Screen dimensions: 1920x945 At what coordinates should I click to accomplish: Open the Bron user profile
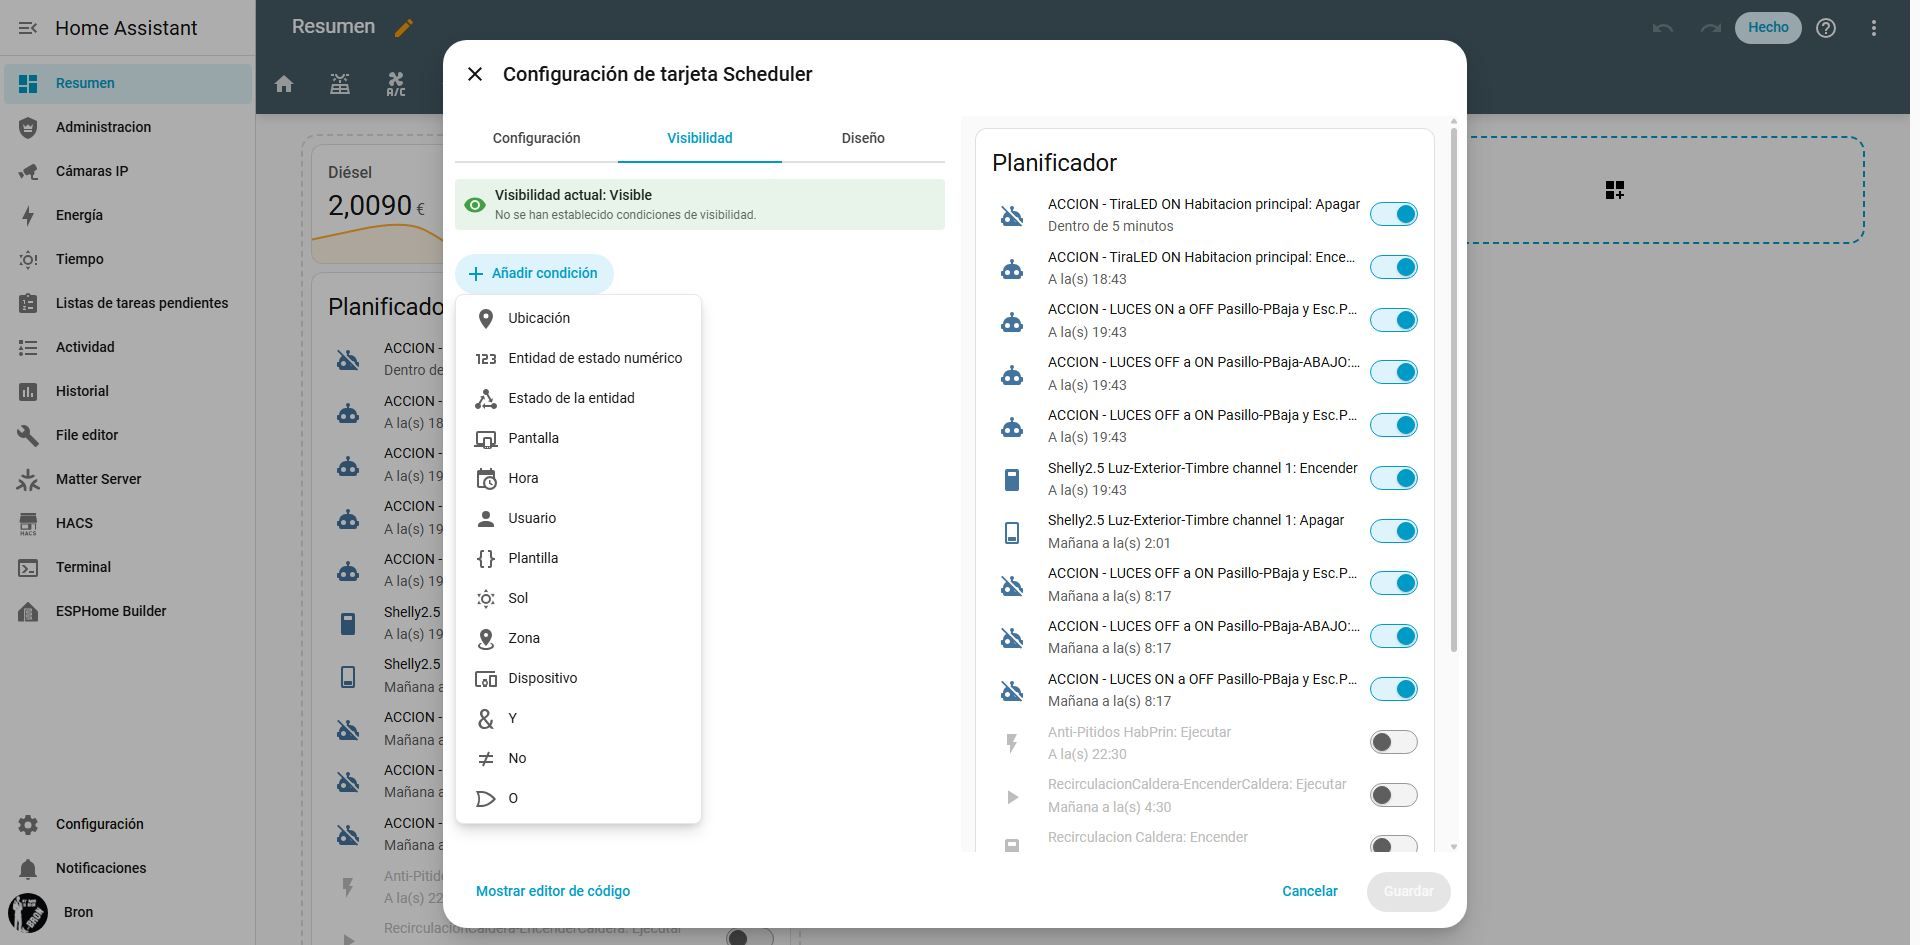tap(128, 912)
